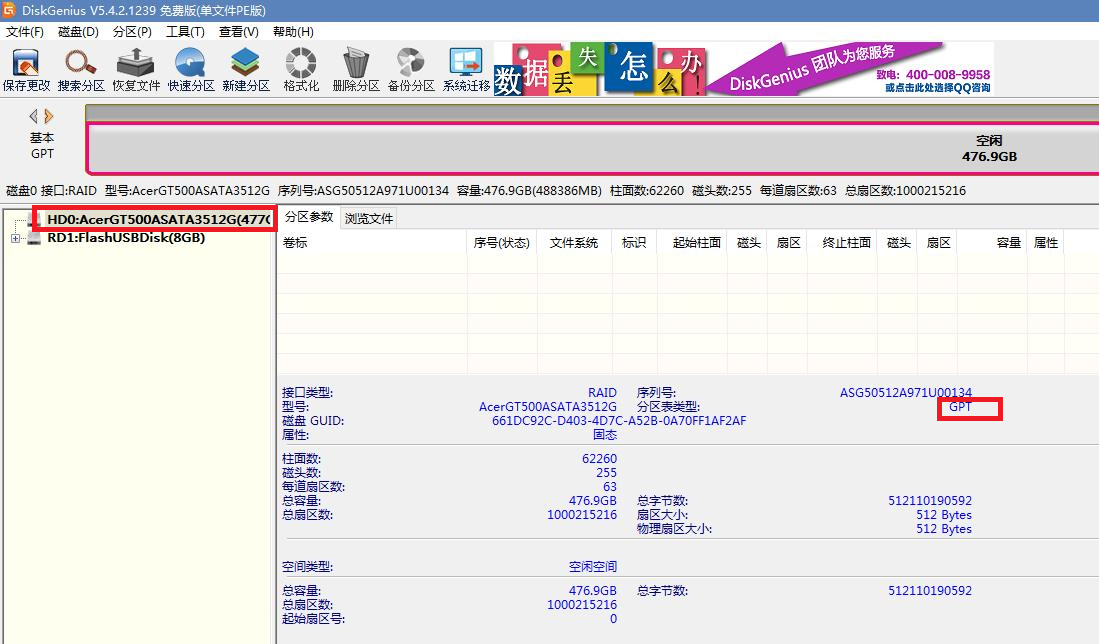Open the 备份分区 backup partition tool
This screenshot has height=644, width=1099.
(x=411, y=70)
